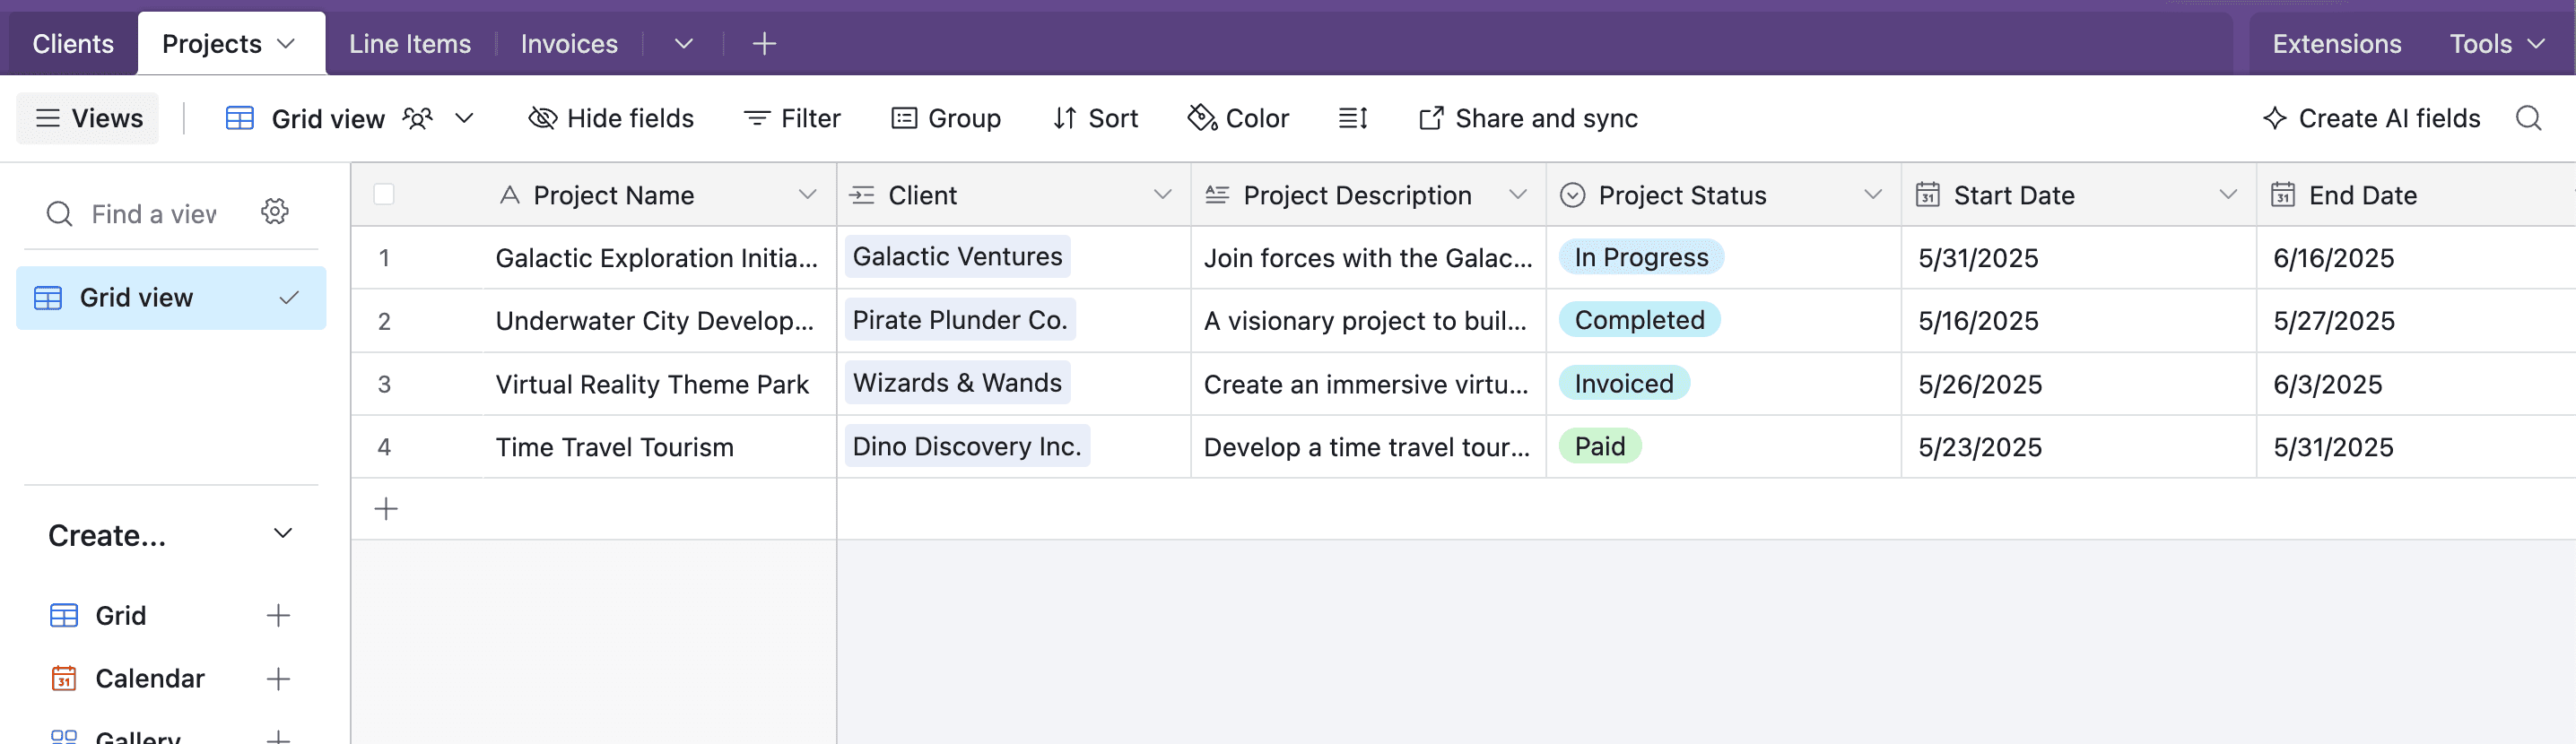Open the Project Name column dropdown

pyautogui.click(x=807, y=194)
